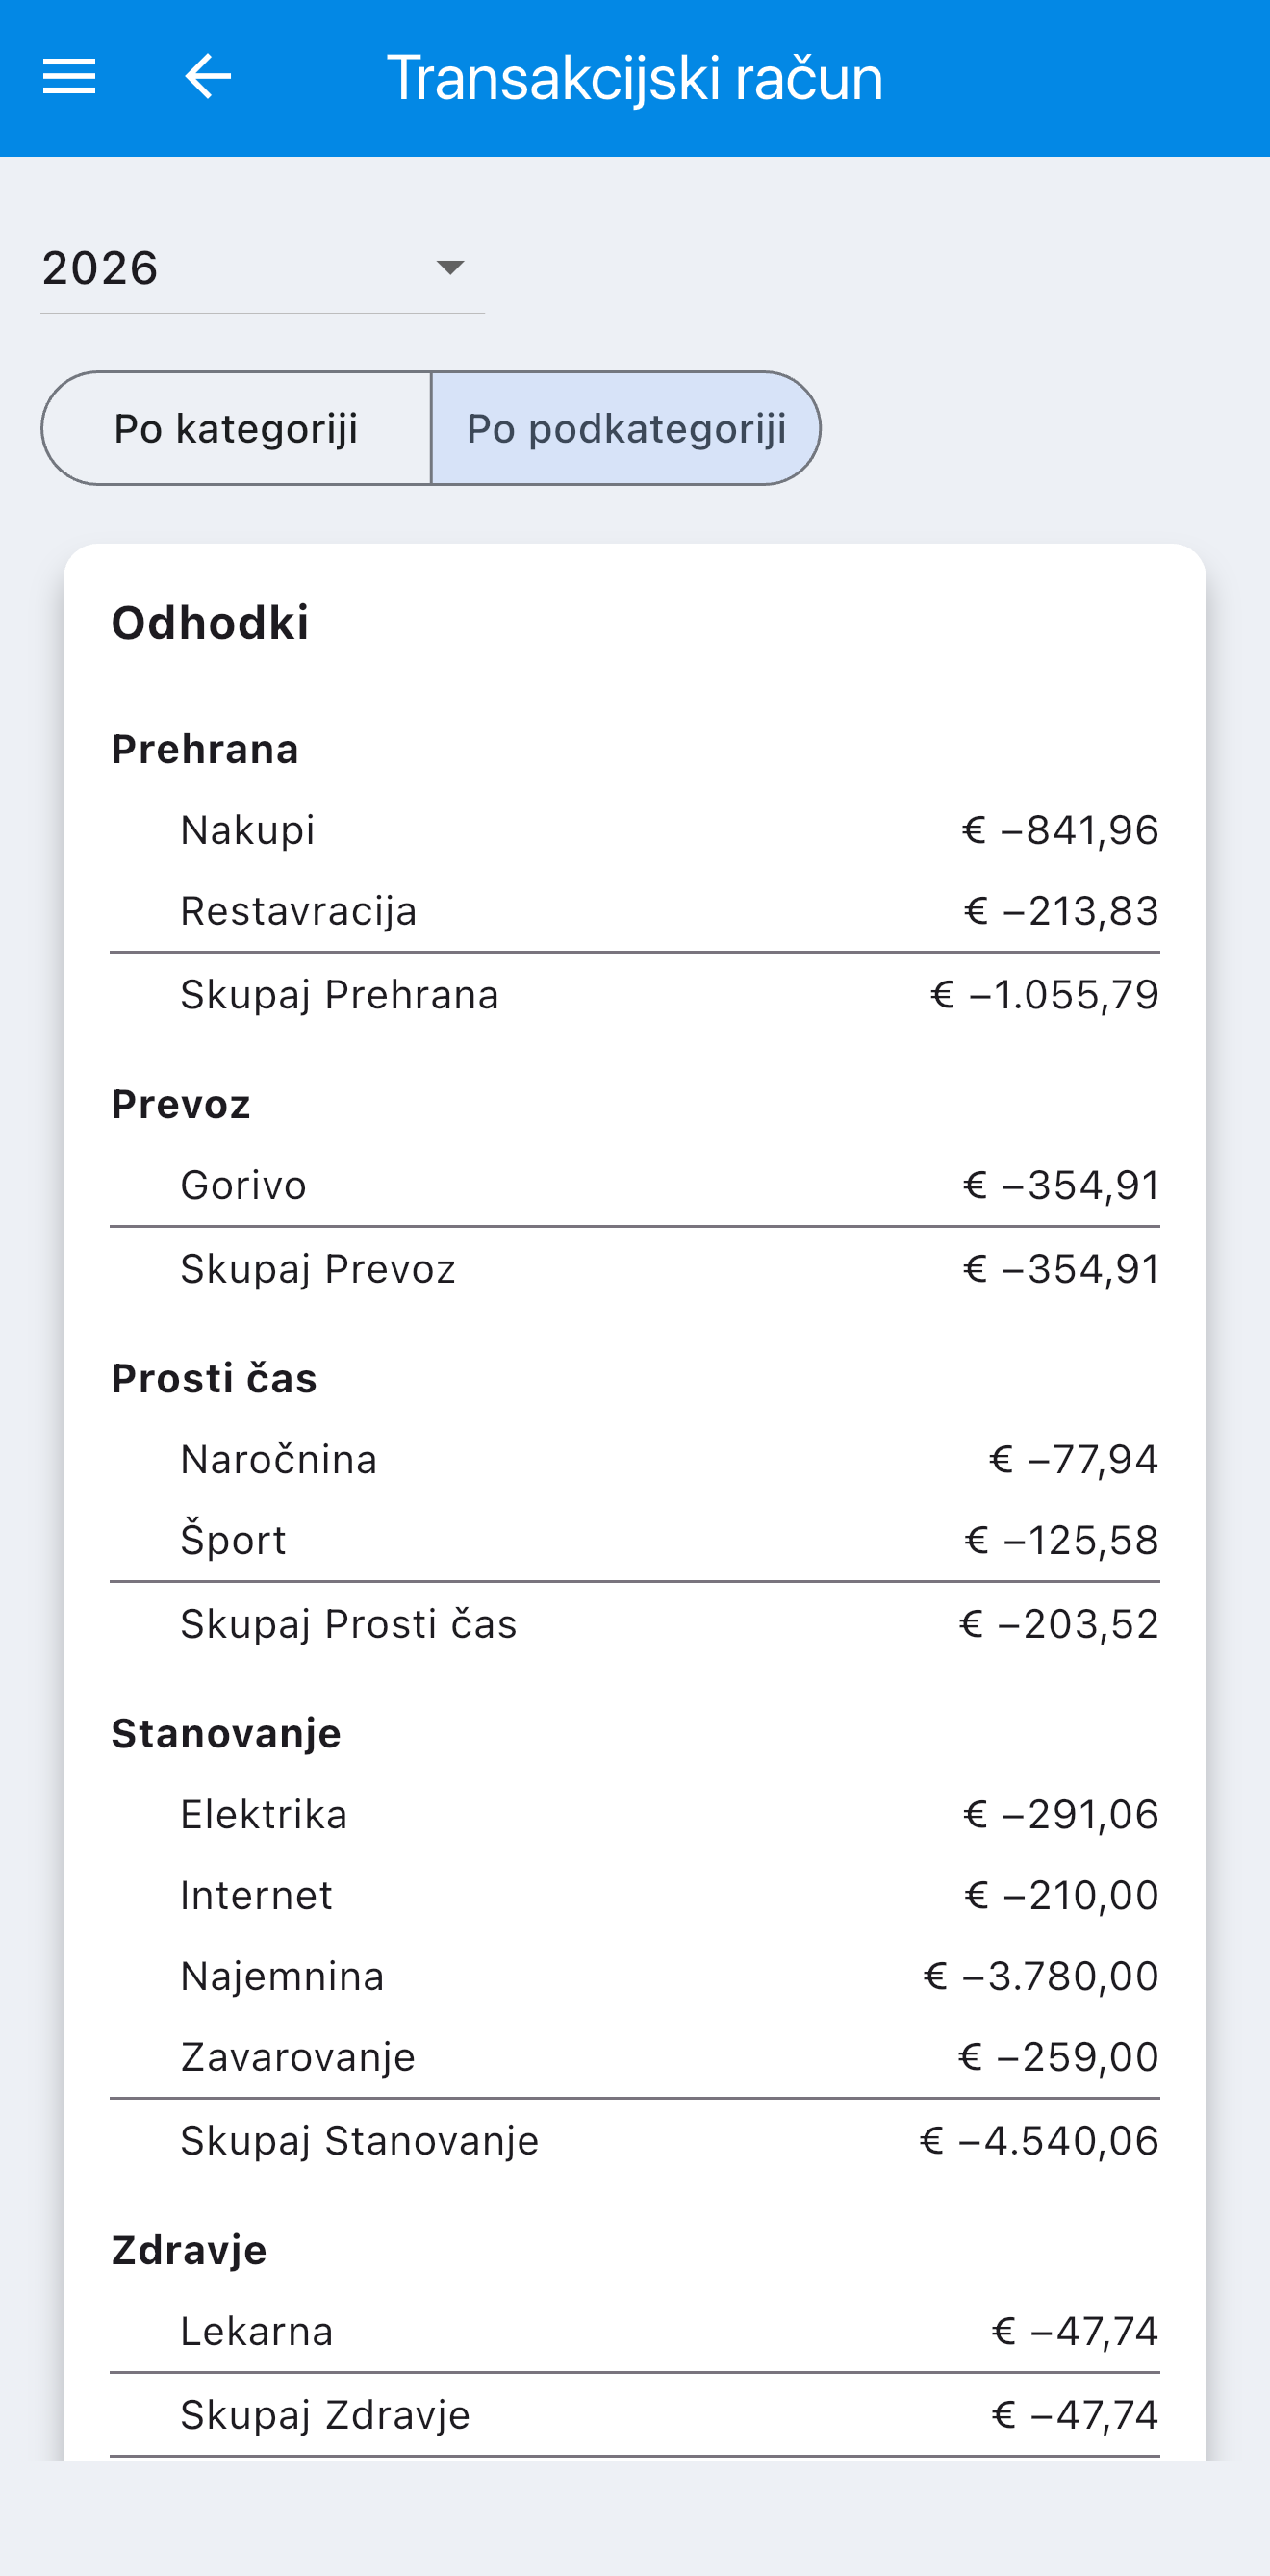This screenshot has height=2576, width=1270.
Task: Tap the Gorivo expense row
Action: tap(635, 1185)
